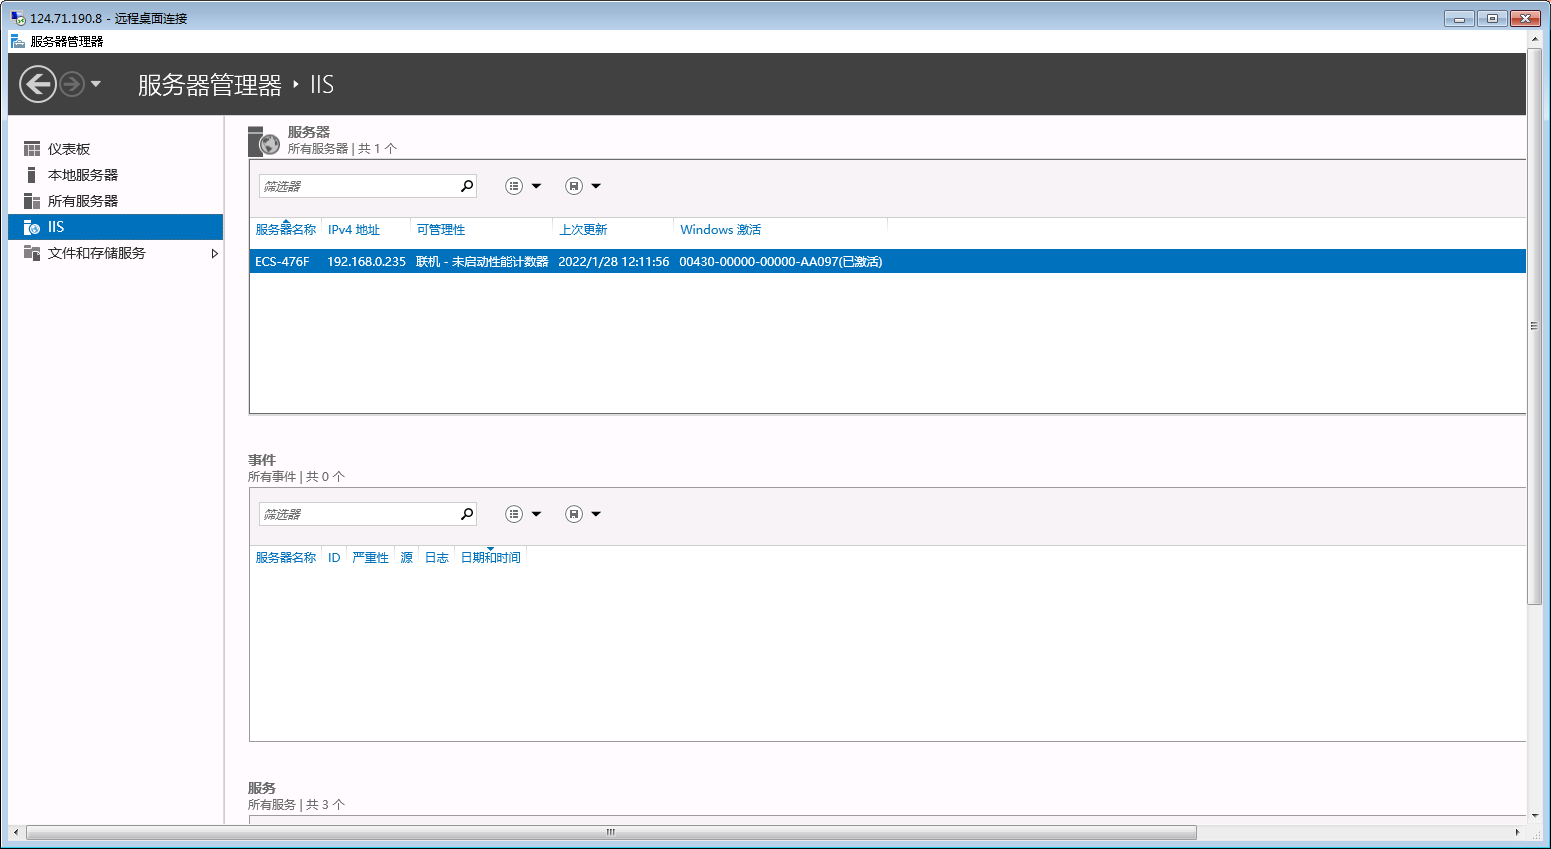Image resolution: width=1551 pixels, height=849 pixels.
Task: Sort servers by 服务器名称 column
Action: tap(285, 230)
